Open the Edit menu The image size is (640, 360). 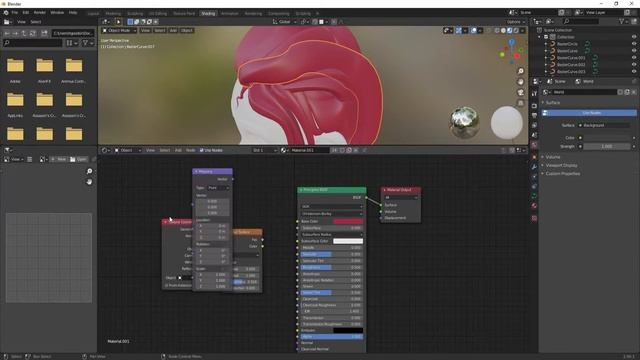click(x=26, y=13)
